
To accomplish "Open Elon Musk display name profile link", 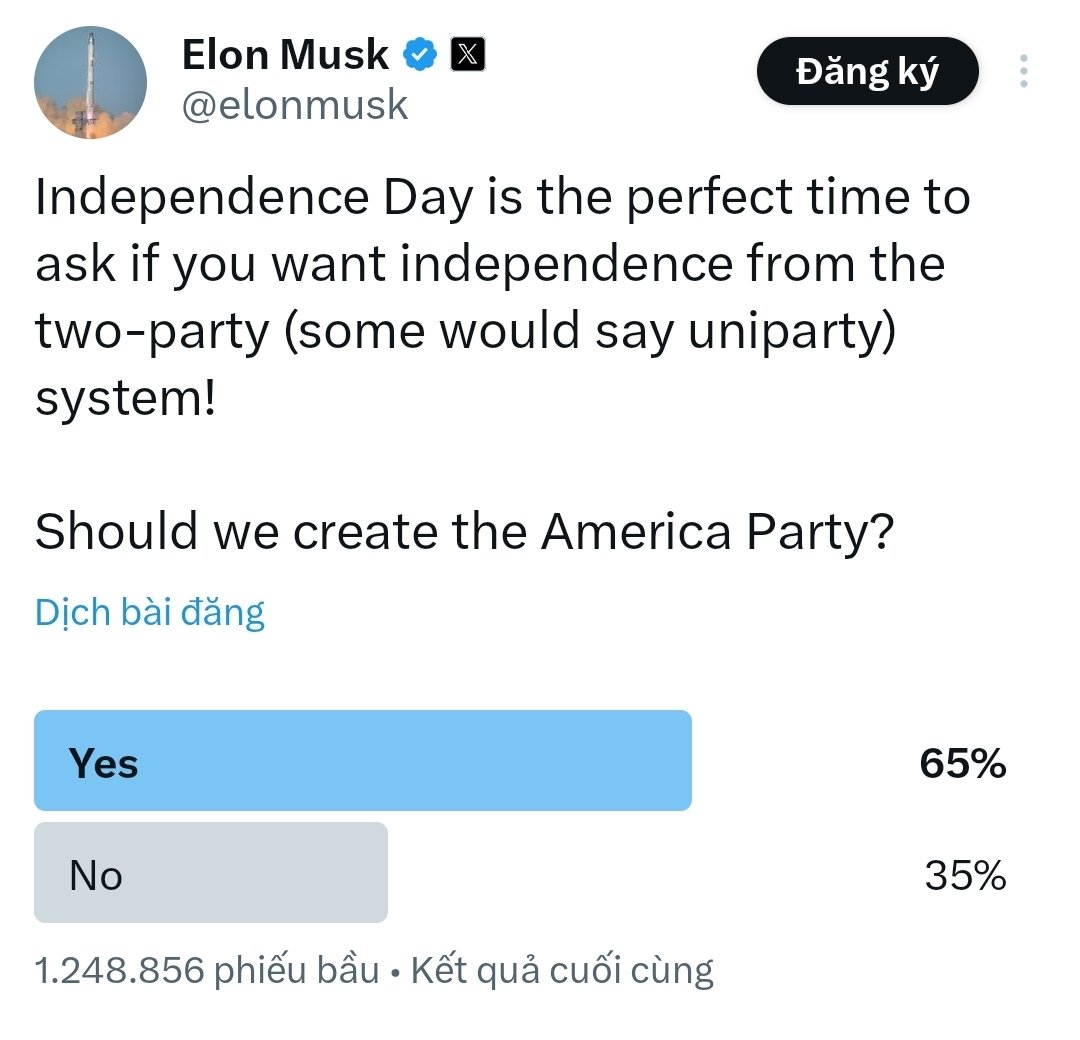I will point(285,54).
